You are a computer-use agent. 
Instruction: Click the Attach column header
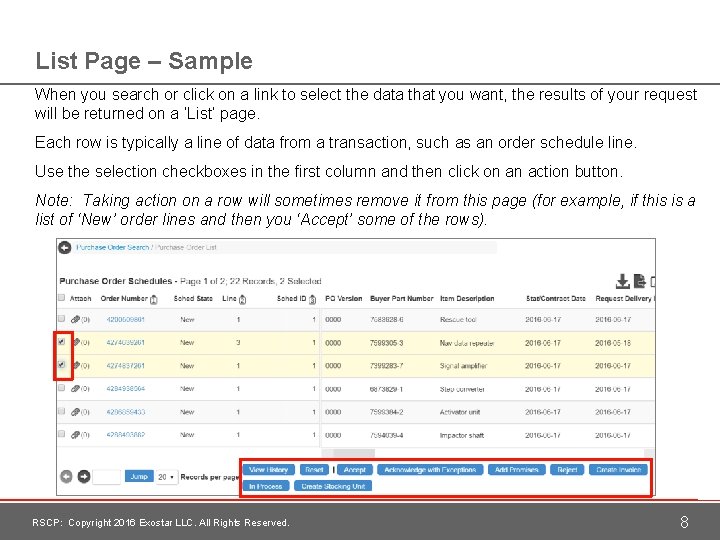[x=80, y=298]
